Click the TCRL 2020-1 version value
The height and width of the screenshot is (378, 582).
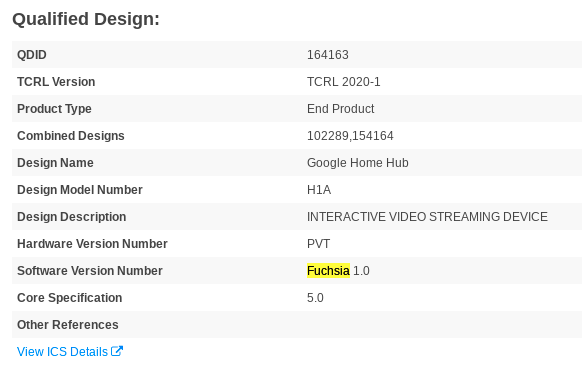[x=344, y=82]
